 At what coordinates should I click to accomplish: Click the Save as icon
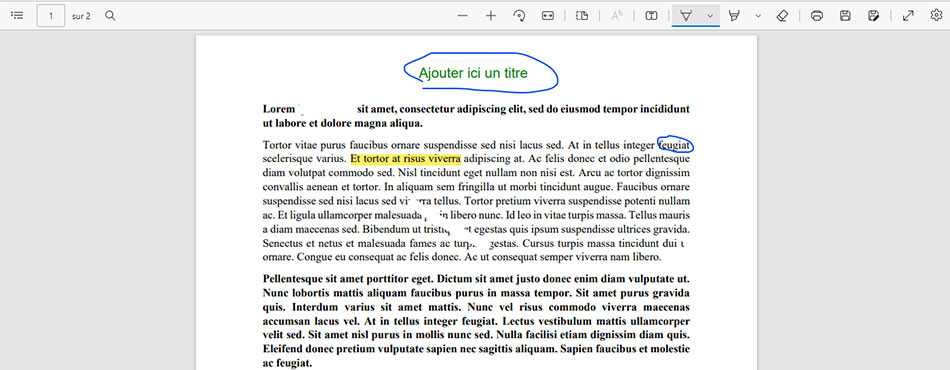click(x=873, y=16)
